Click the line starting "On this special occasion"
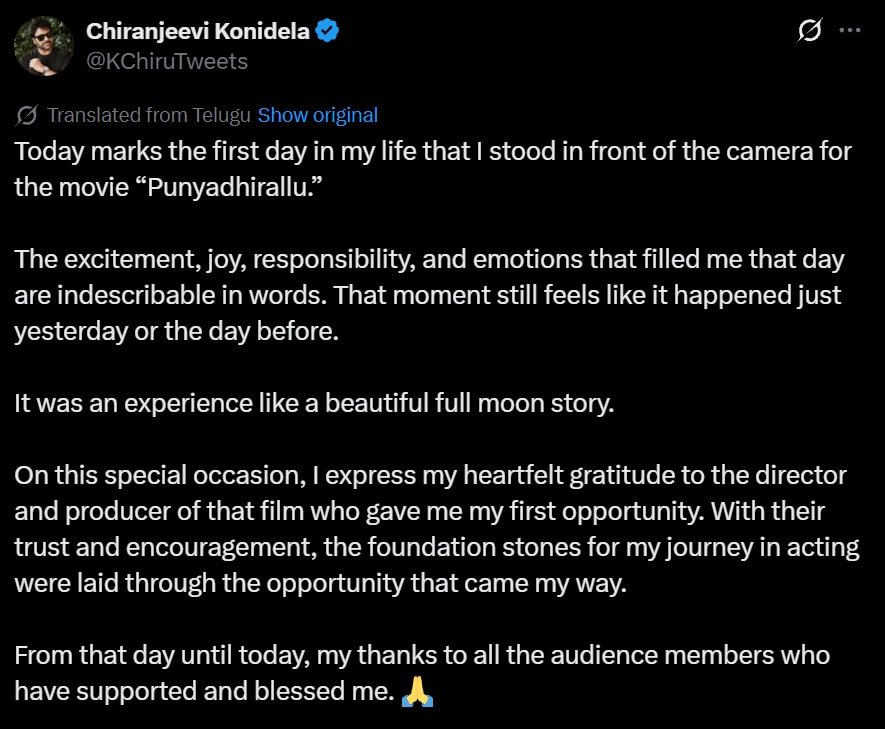 (430, 476)
